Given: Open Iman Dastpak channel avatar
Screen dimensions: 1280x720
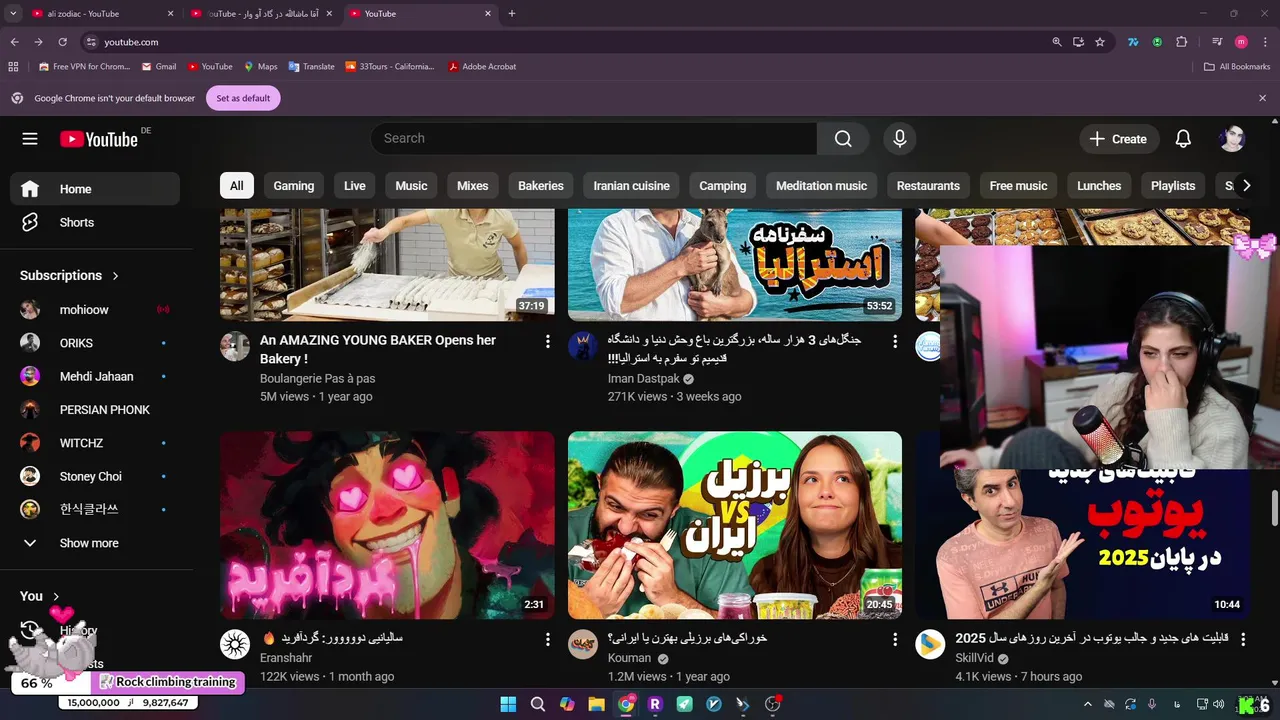Looking at the screenshot, I should [583, 346].
